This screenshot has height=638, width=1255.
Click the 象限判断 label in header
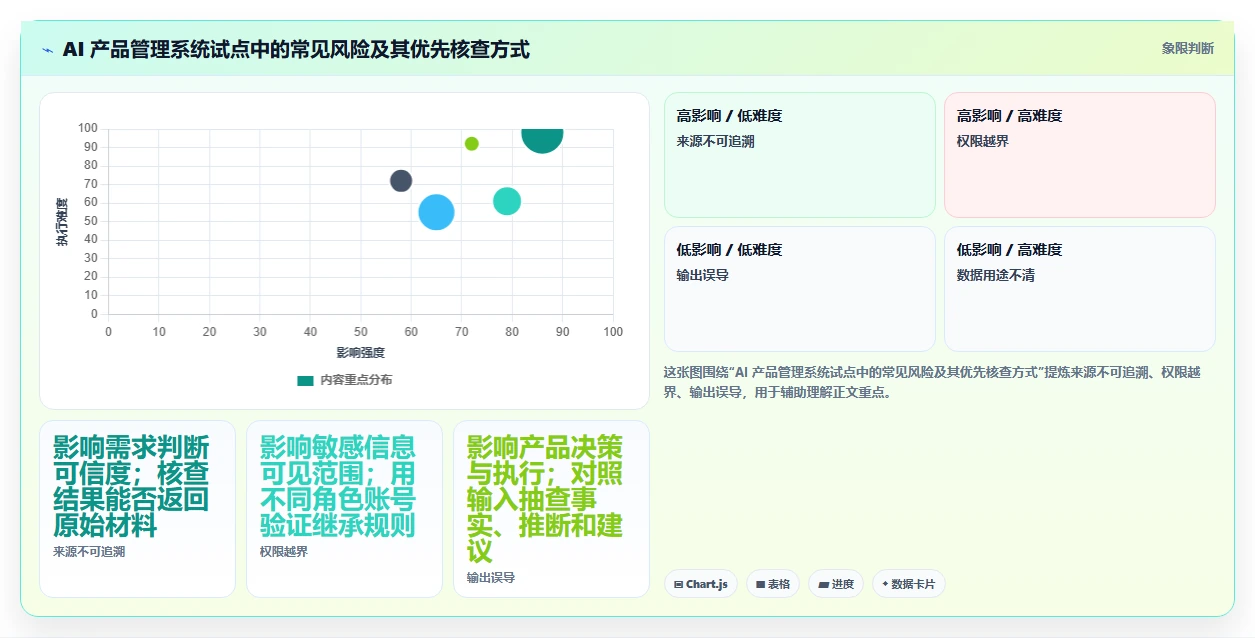pos(1188,48)
